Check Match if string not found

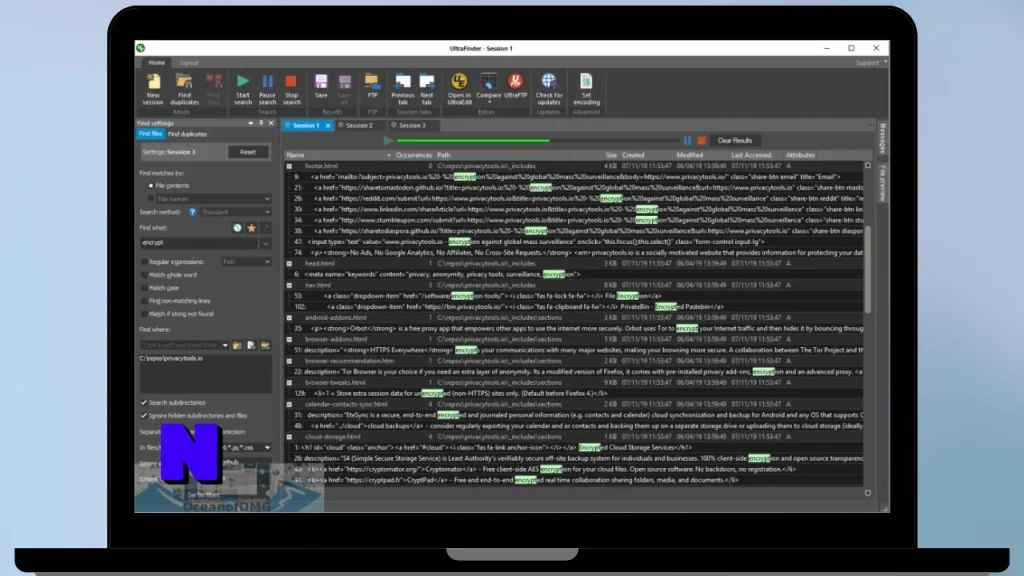click(144, 314)
